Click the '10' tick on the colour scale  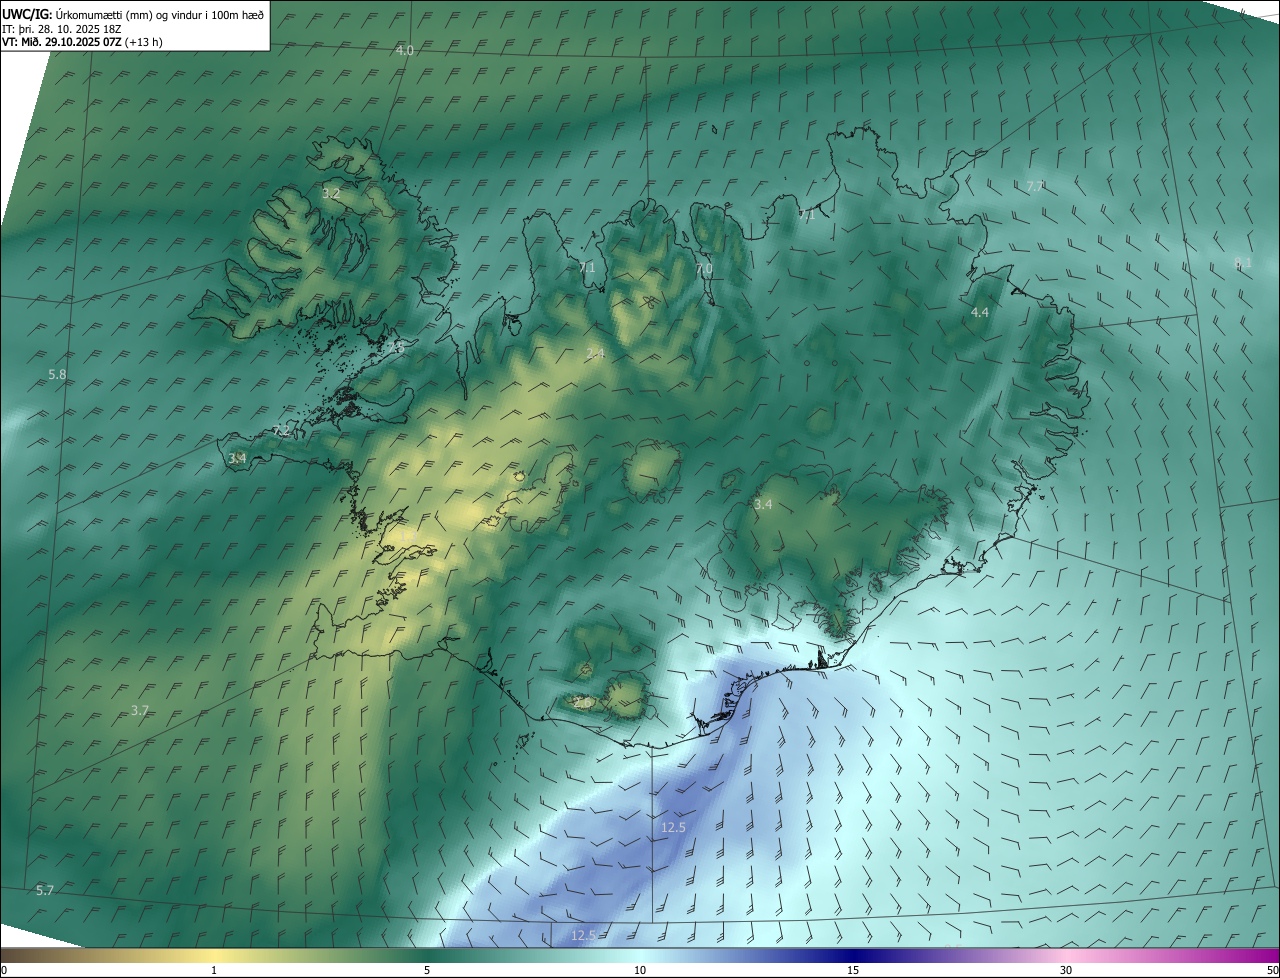pyautogui.click(x=640, y=970)
